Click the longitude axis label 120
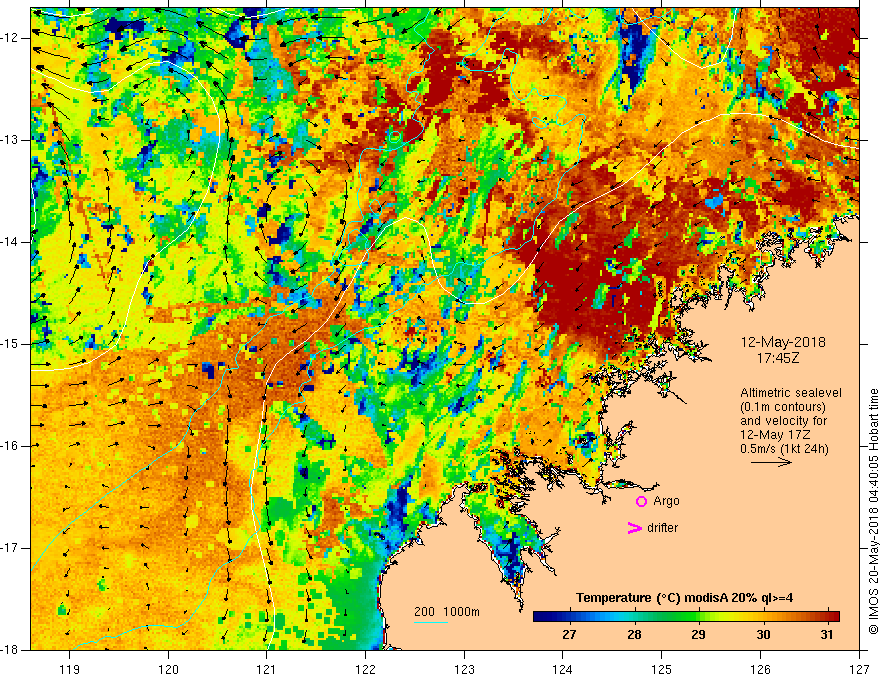This screenshot has width=880, height=680. coord(168,669)
